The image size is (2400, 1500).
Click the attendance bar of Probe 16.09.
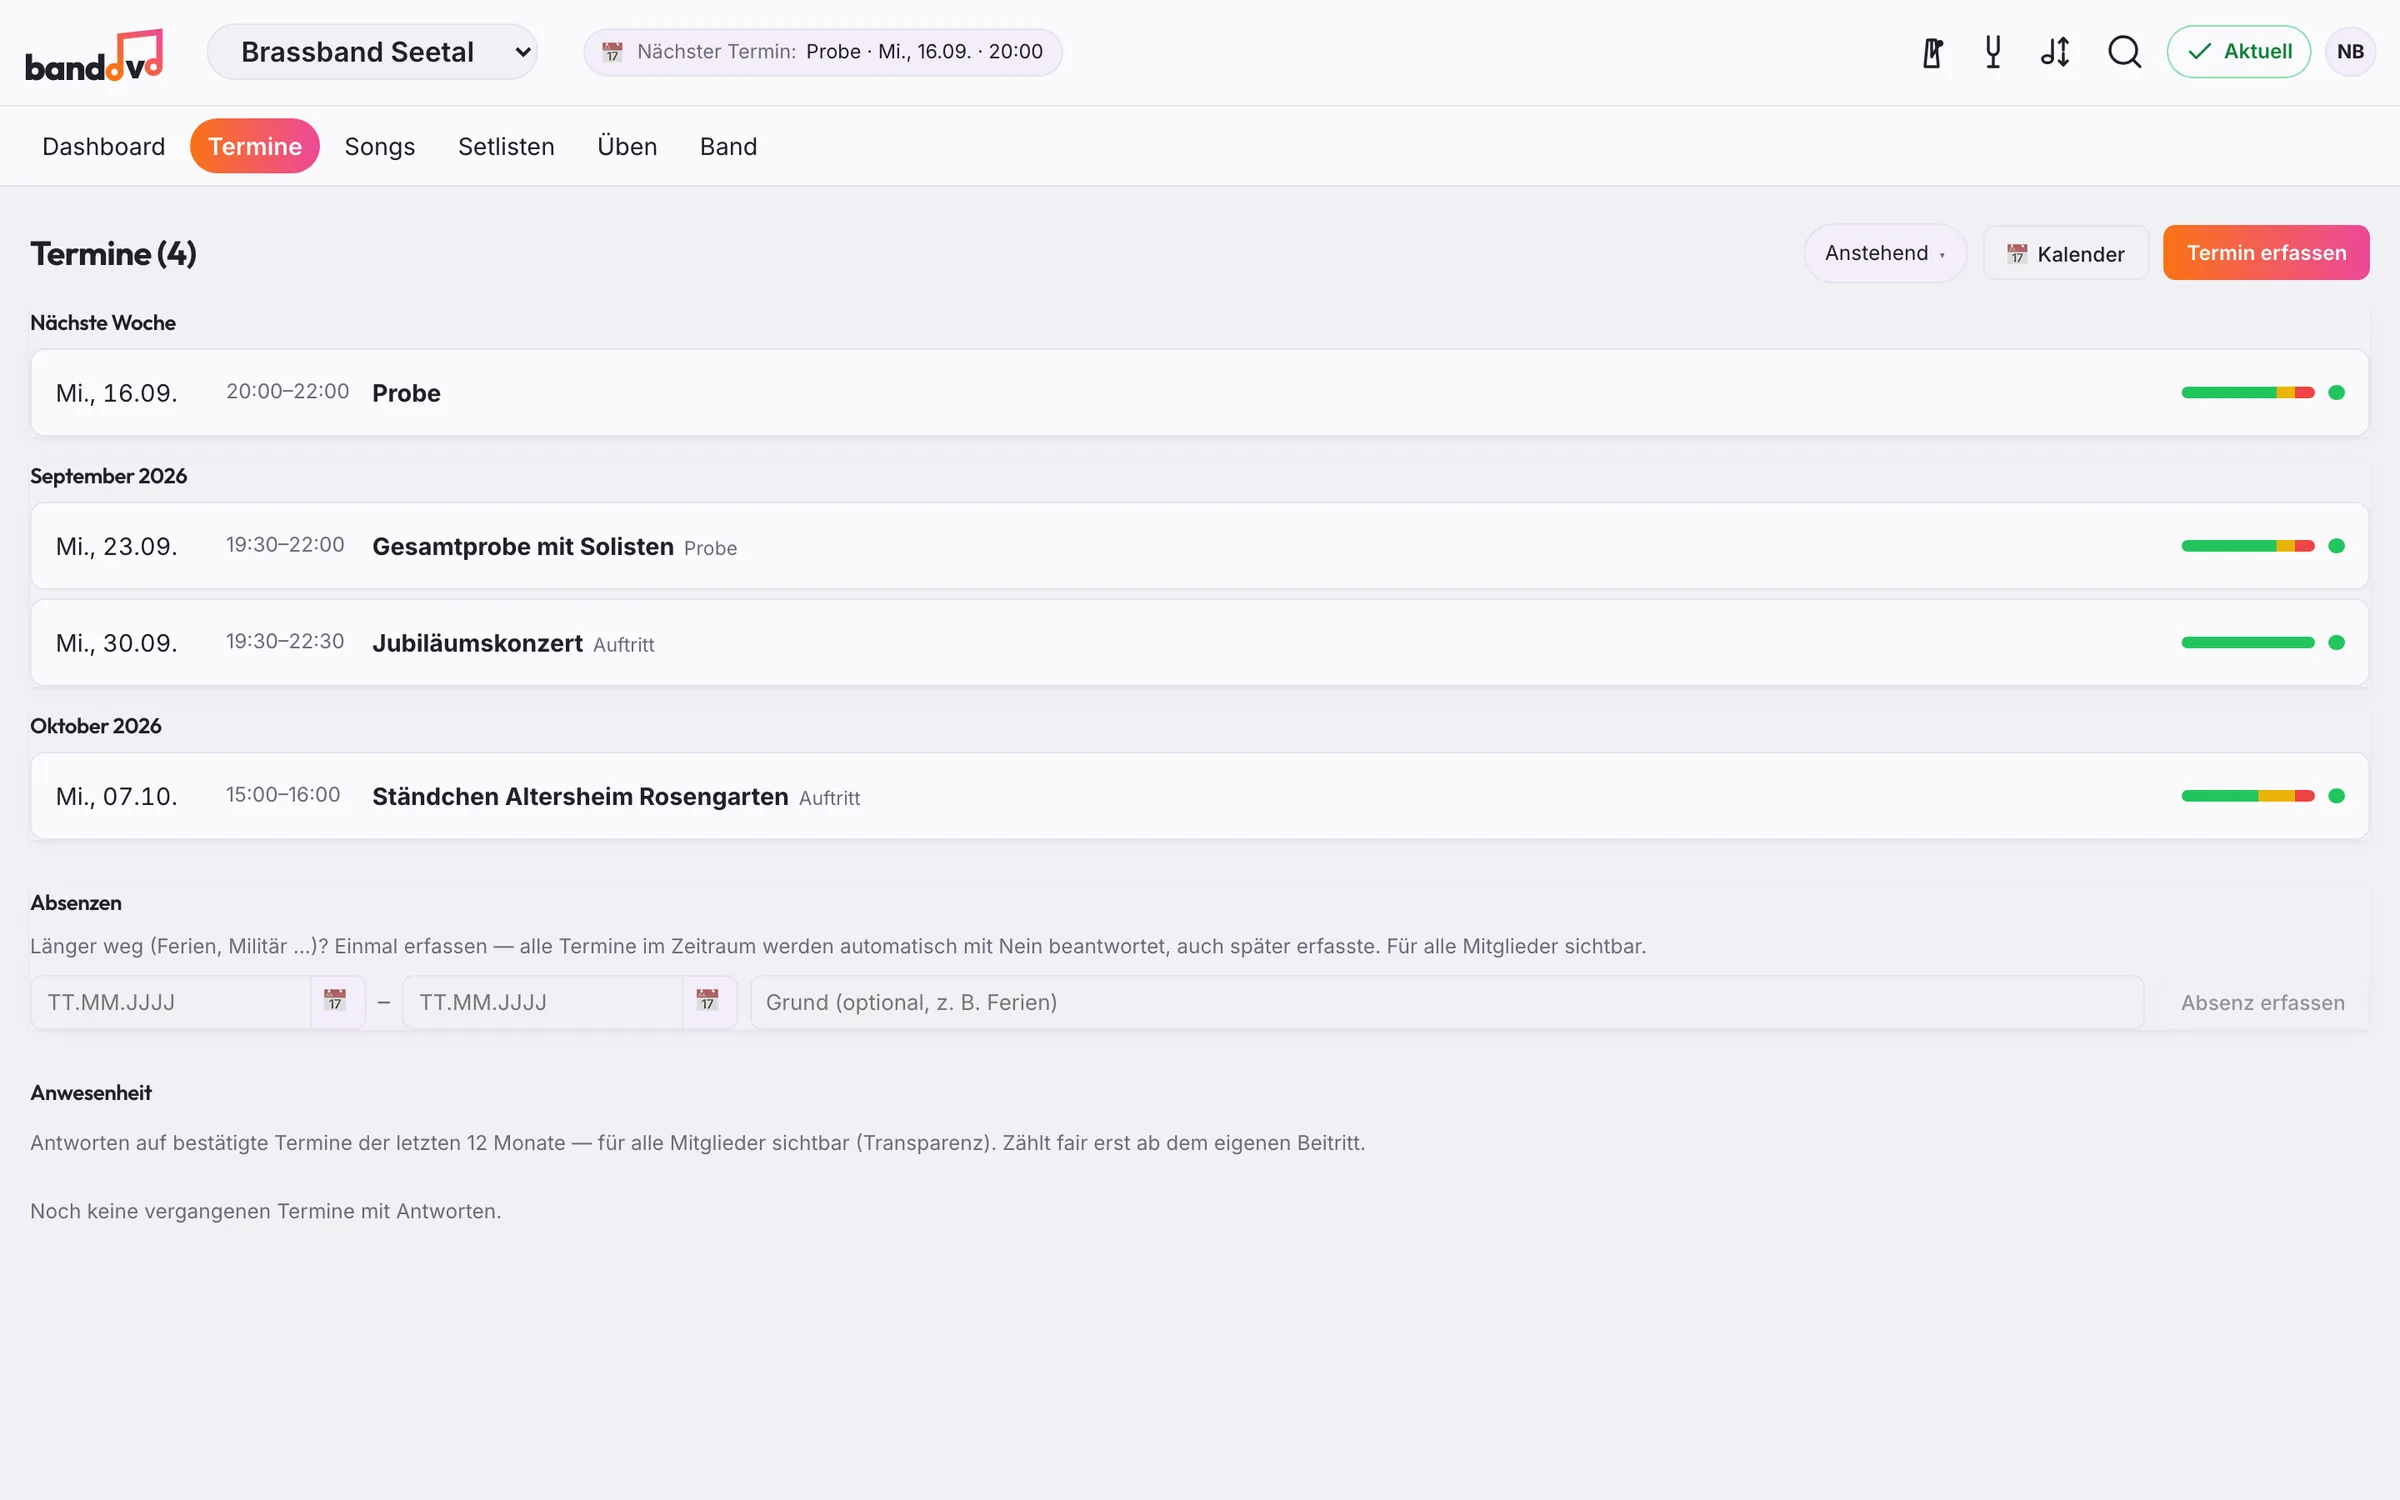2248,392
